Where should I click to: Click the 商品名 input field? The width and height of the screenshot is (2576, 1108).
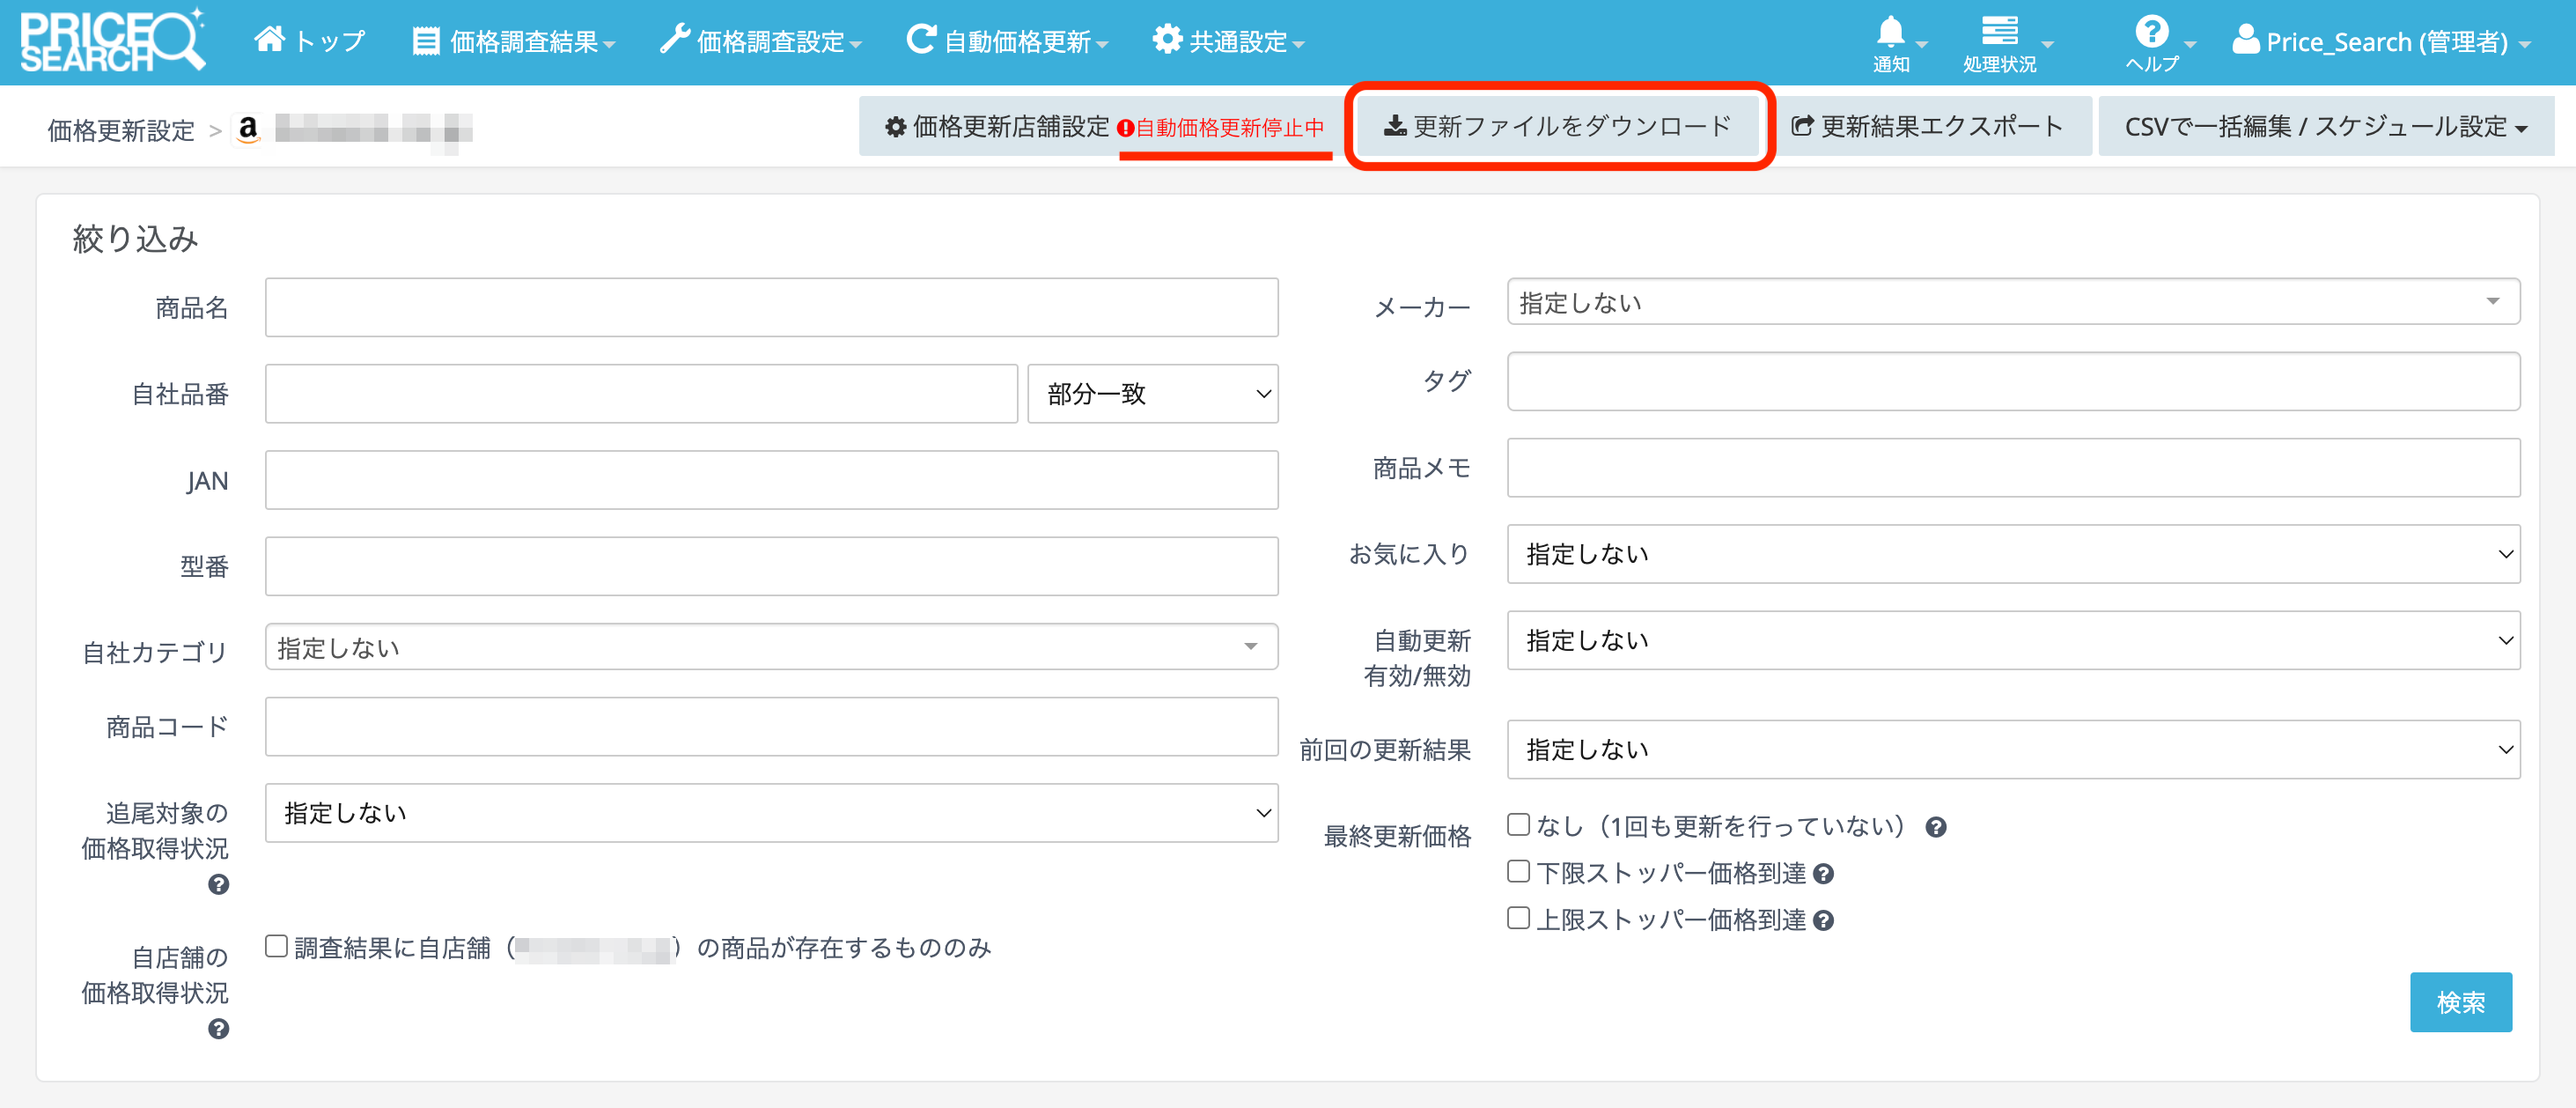[771, 308]
